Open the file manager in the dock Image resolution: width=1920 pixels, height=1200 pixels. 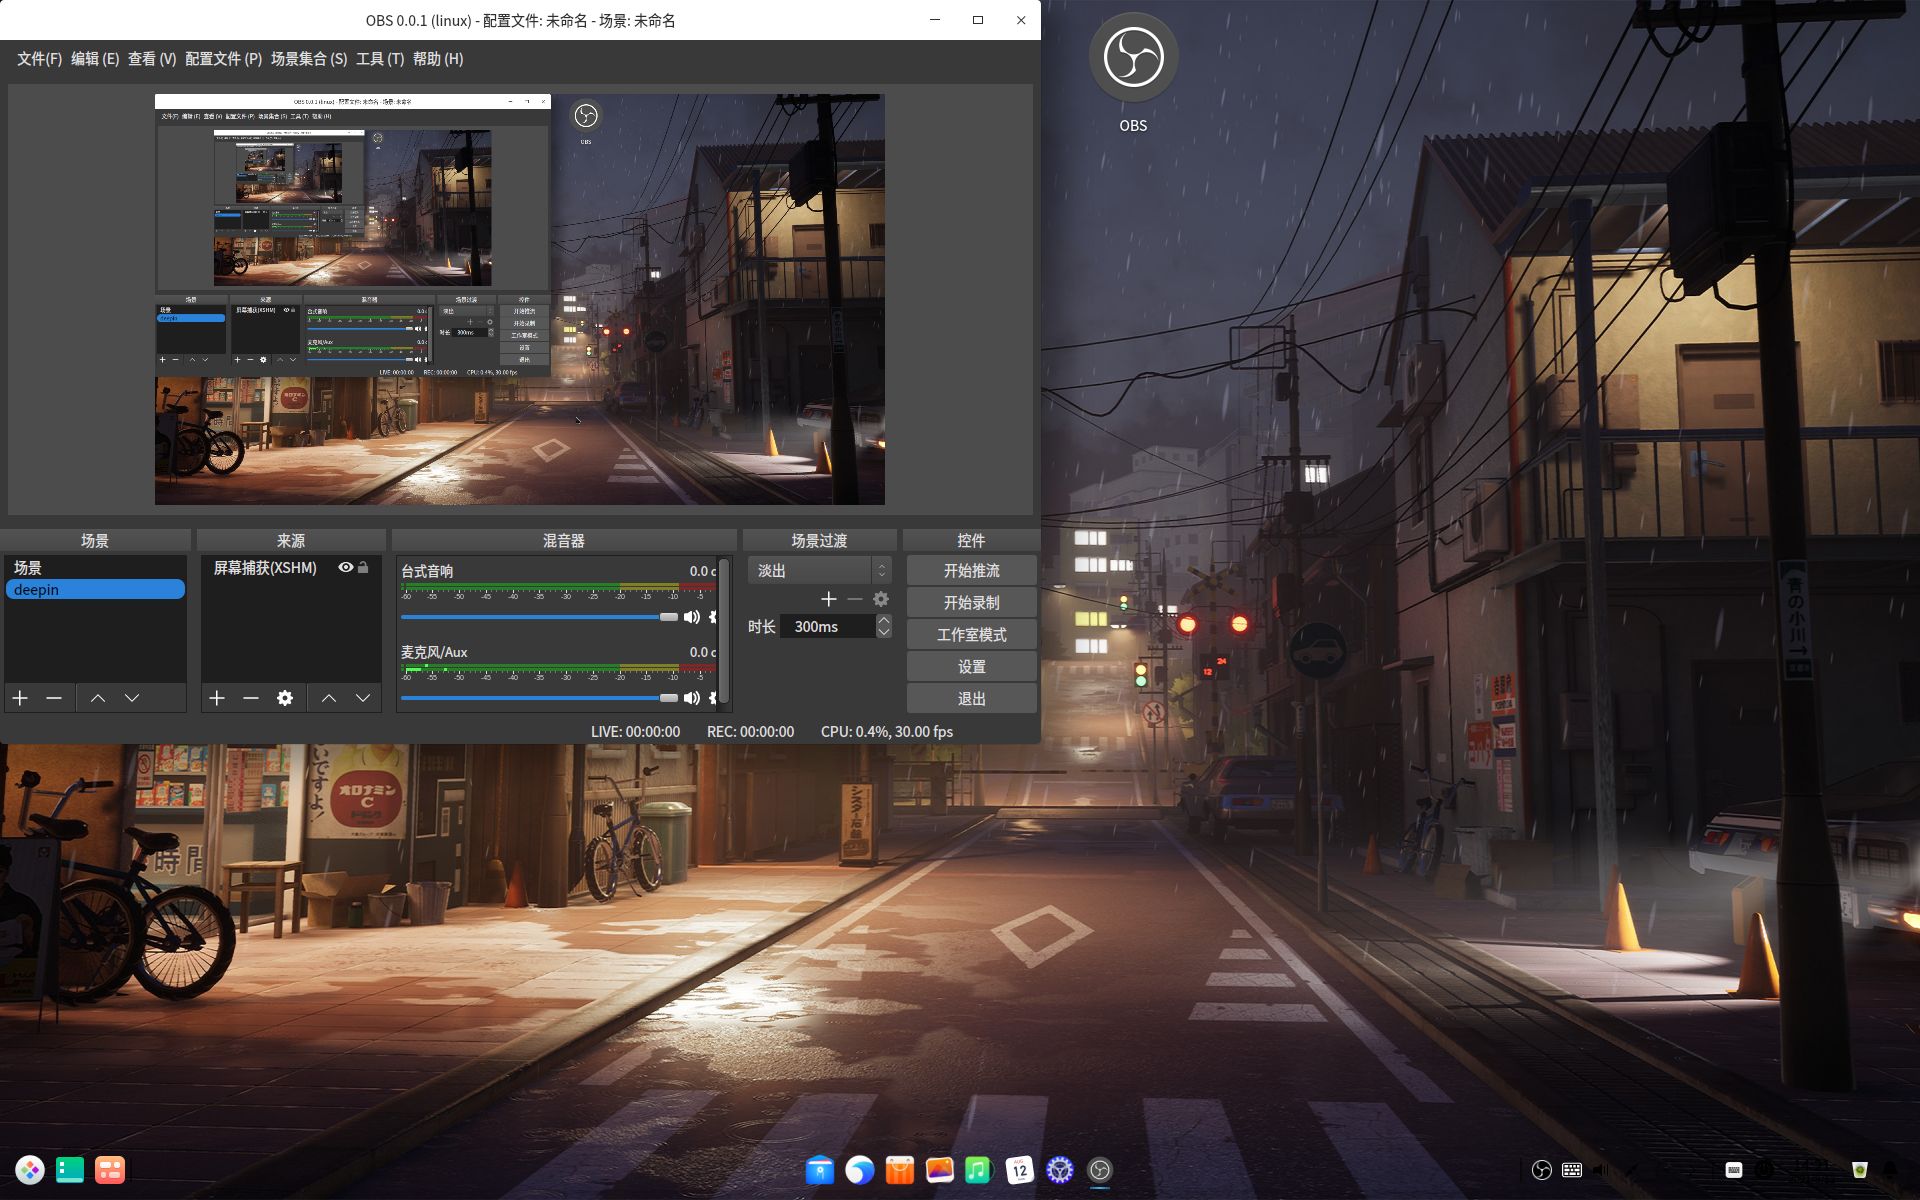pos(820,1170)
